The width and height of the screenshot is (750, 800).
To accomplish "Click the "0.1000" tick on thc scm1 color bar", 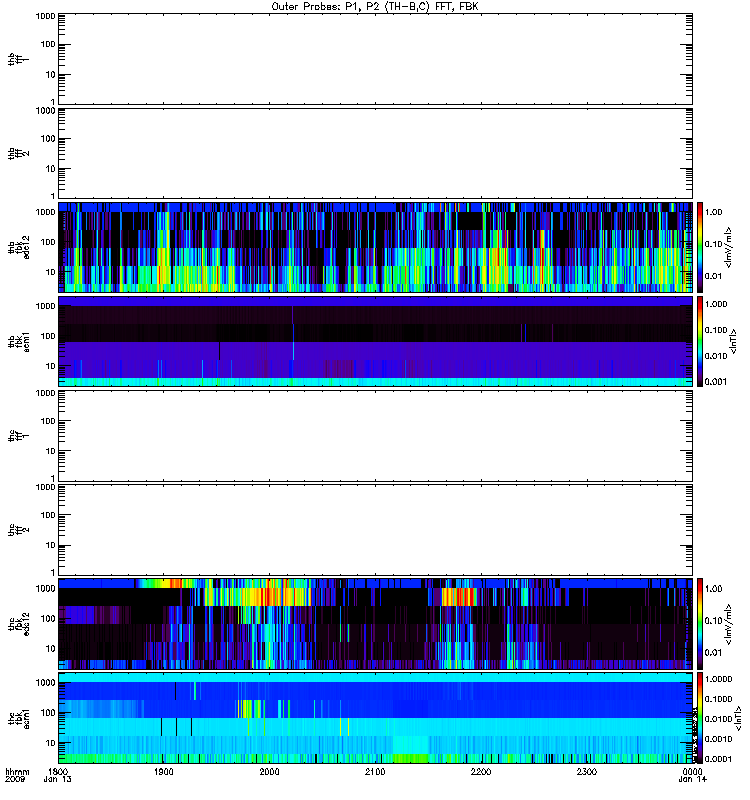I will [x=718, y=699].
